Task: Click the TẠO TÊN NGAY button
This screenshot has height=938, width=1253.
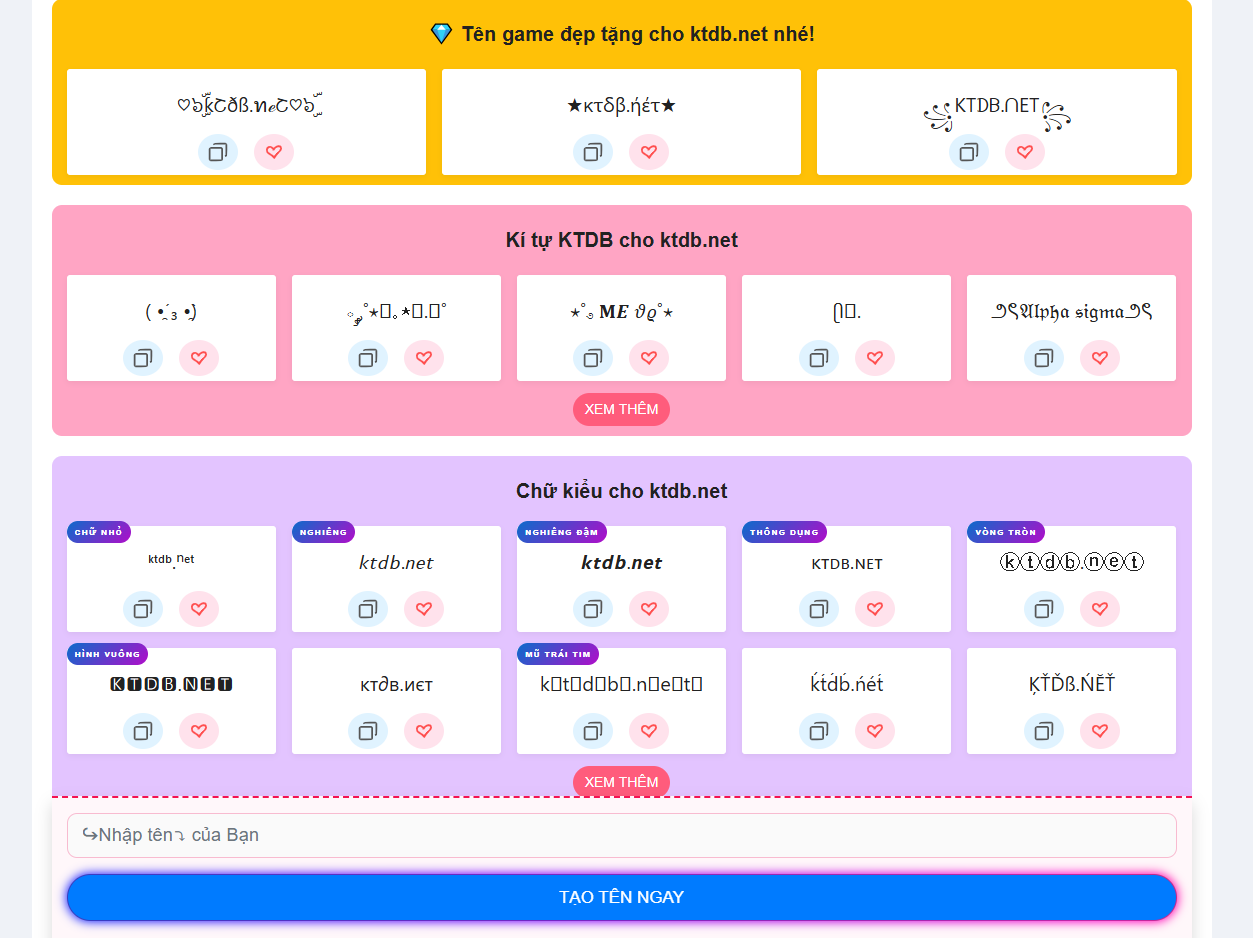Action: pyautogui.click(x=621, y=897)
